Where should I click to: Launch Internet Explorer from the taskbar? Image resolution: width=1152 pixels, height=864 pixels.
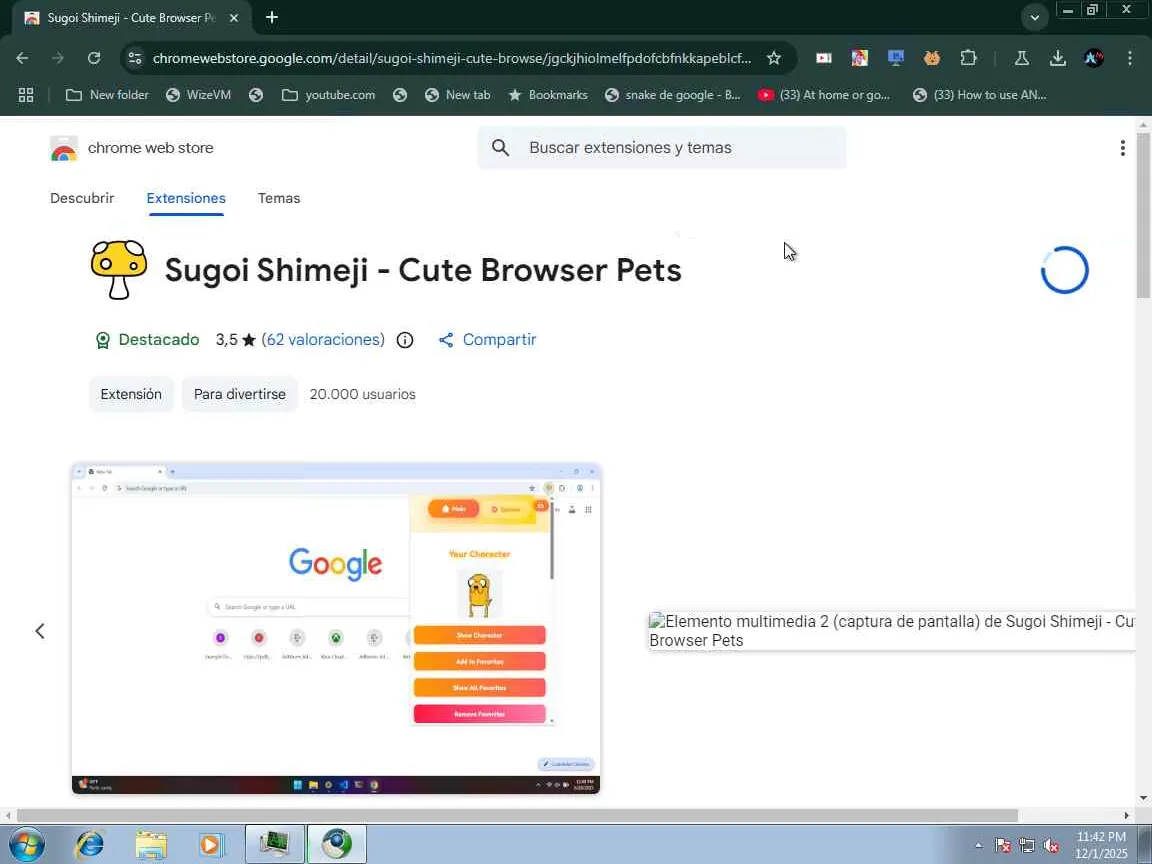pos(90,845)
